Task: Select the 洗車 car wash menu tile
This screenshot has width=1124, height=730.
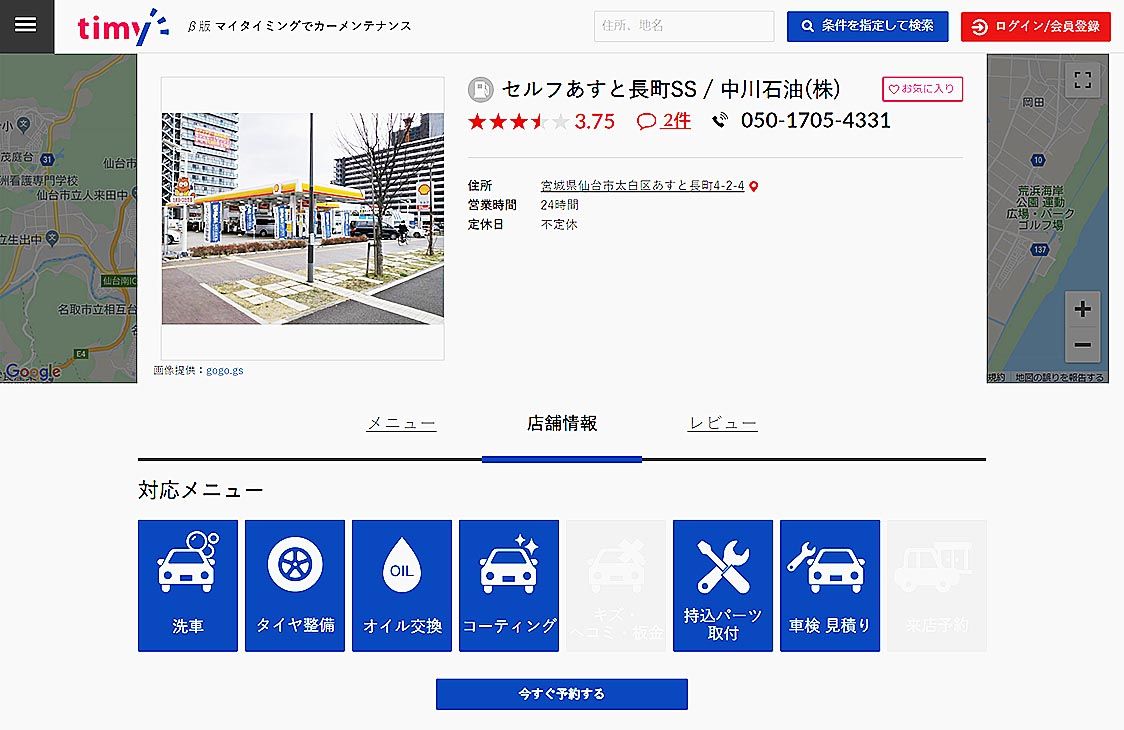Action: tap(188, 585)
